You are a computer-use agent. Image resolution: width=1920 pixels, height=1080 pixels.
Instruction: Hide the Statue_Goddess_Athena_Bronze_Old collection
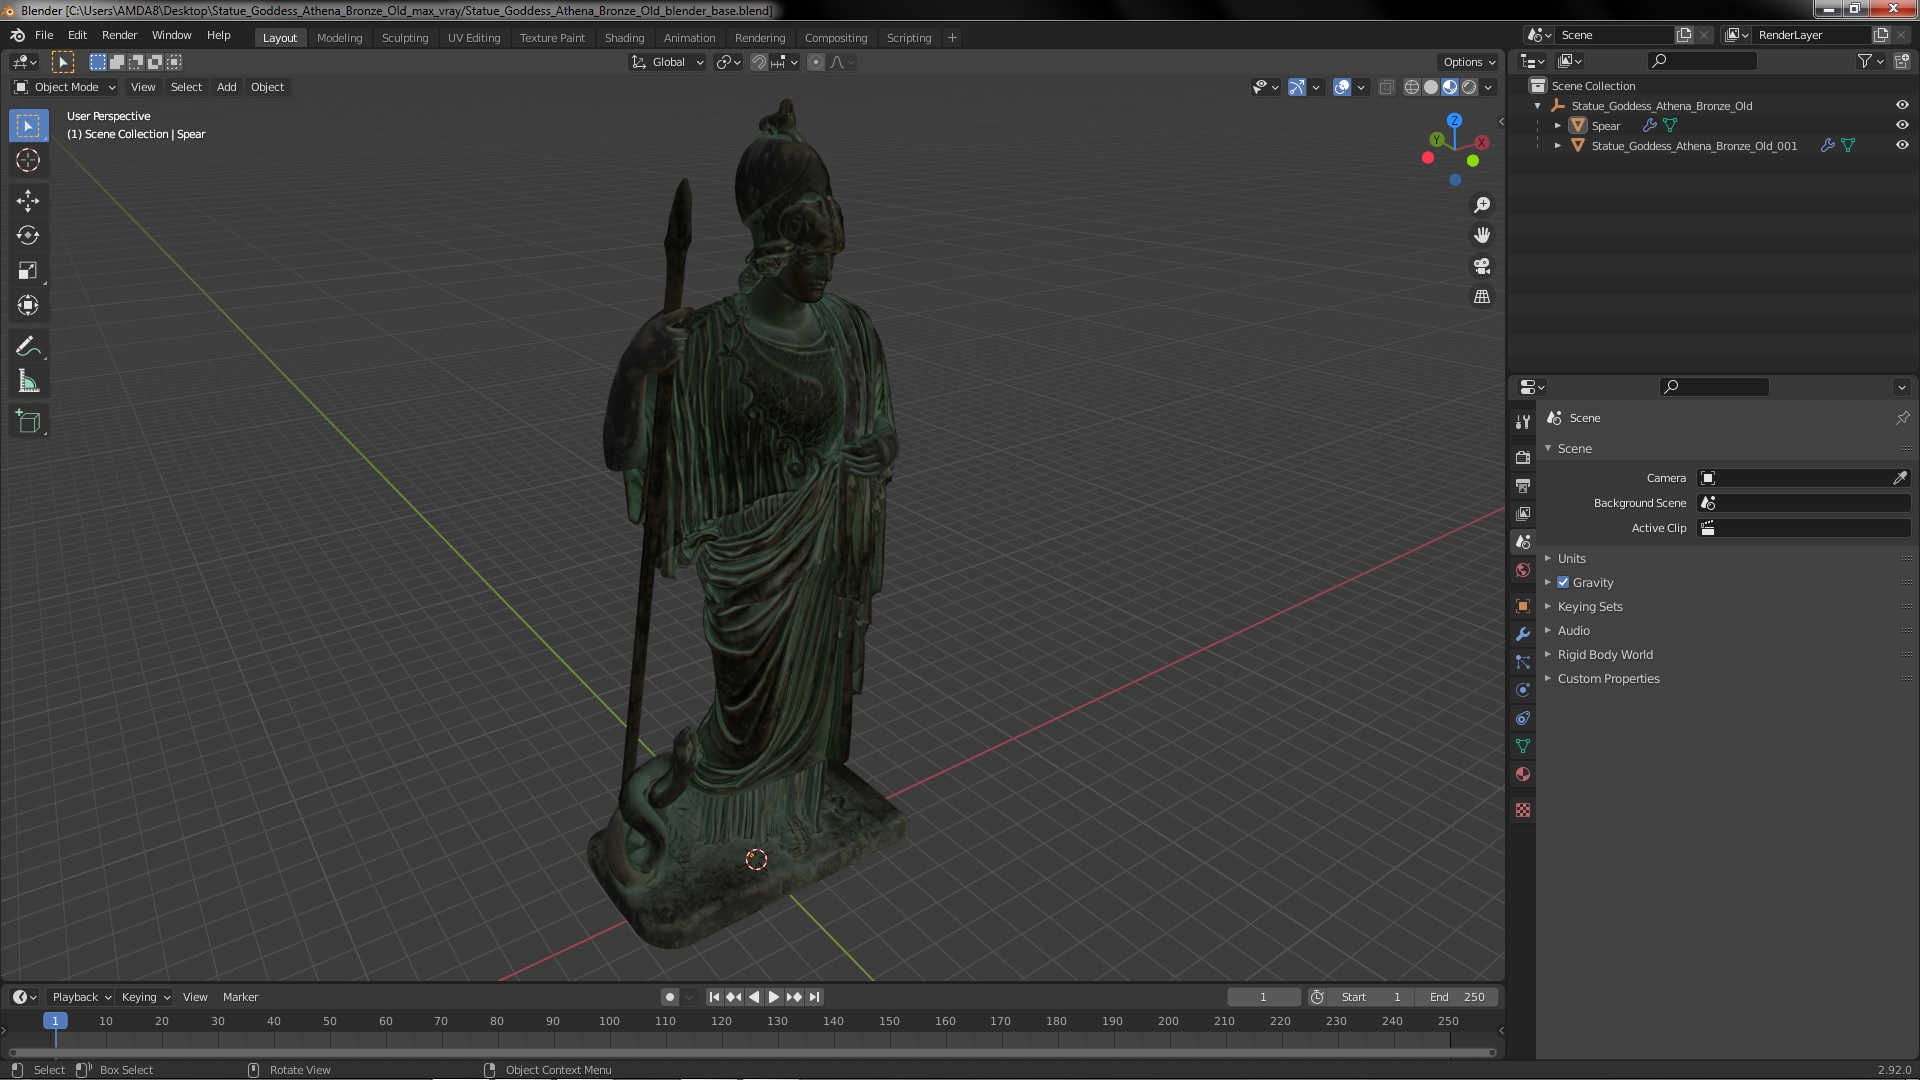(x=1902, y=105)
